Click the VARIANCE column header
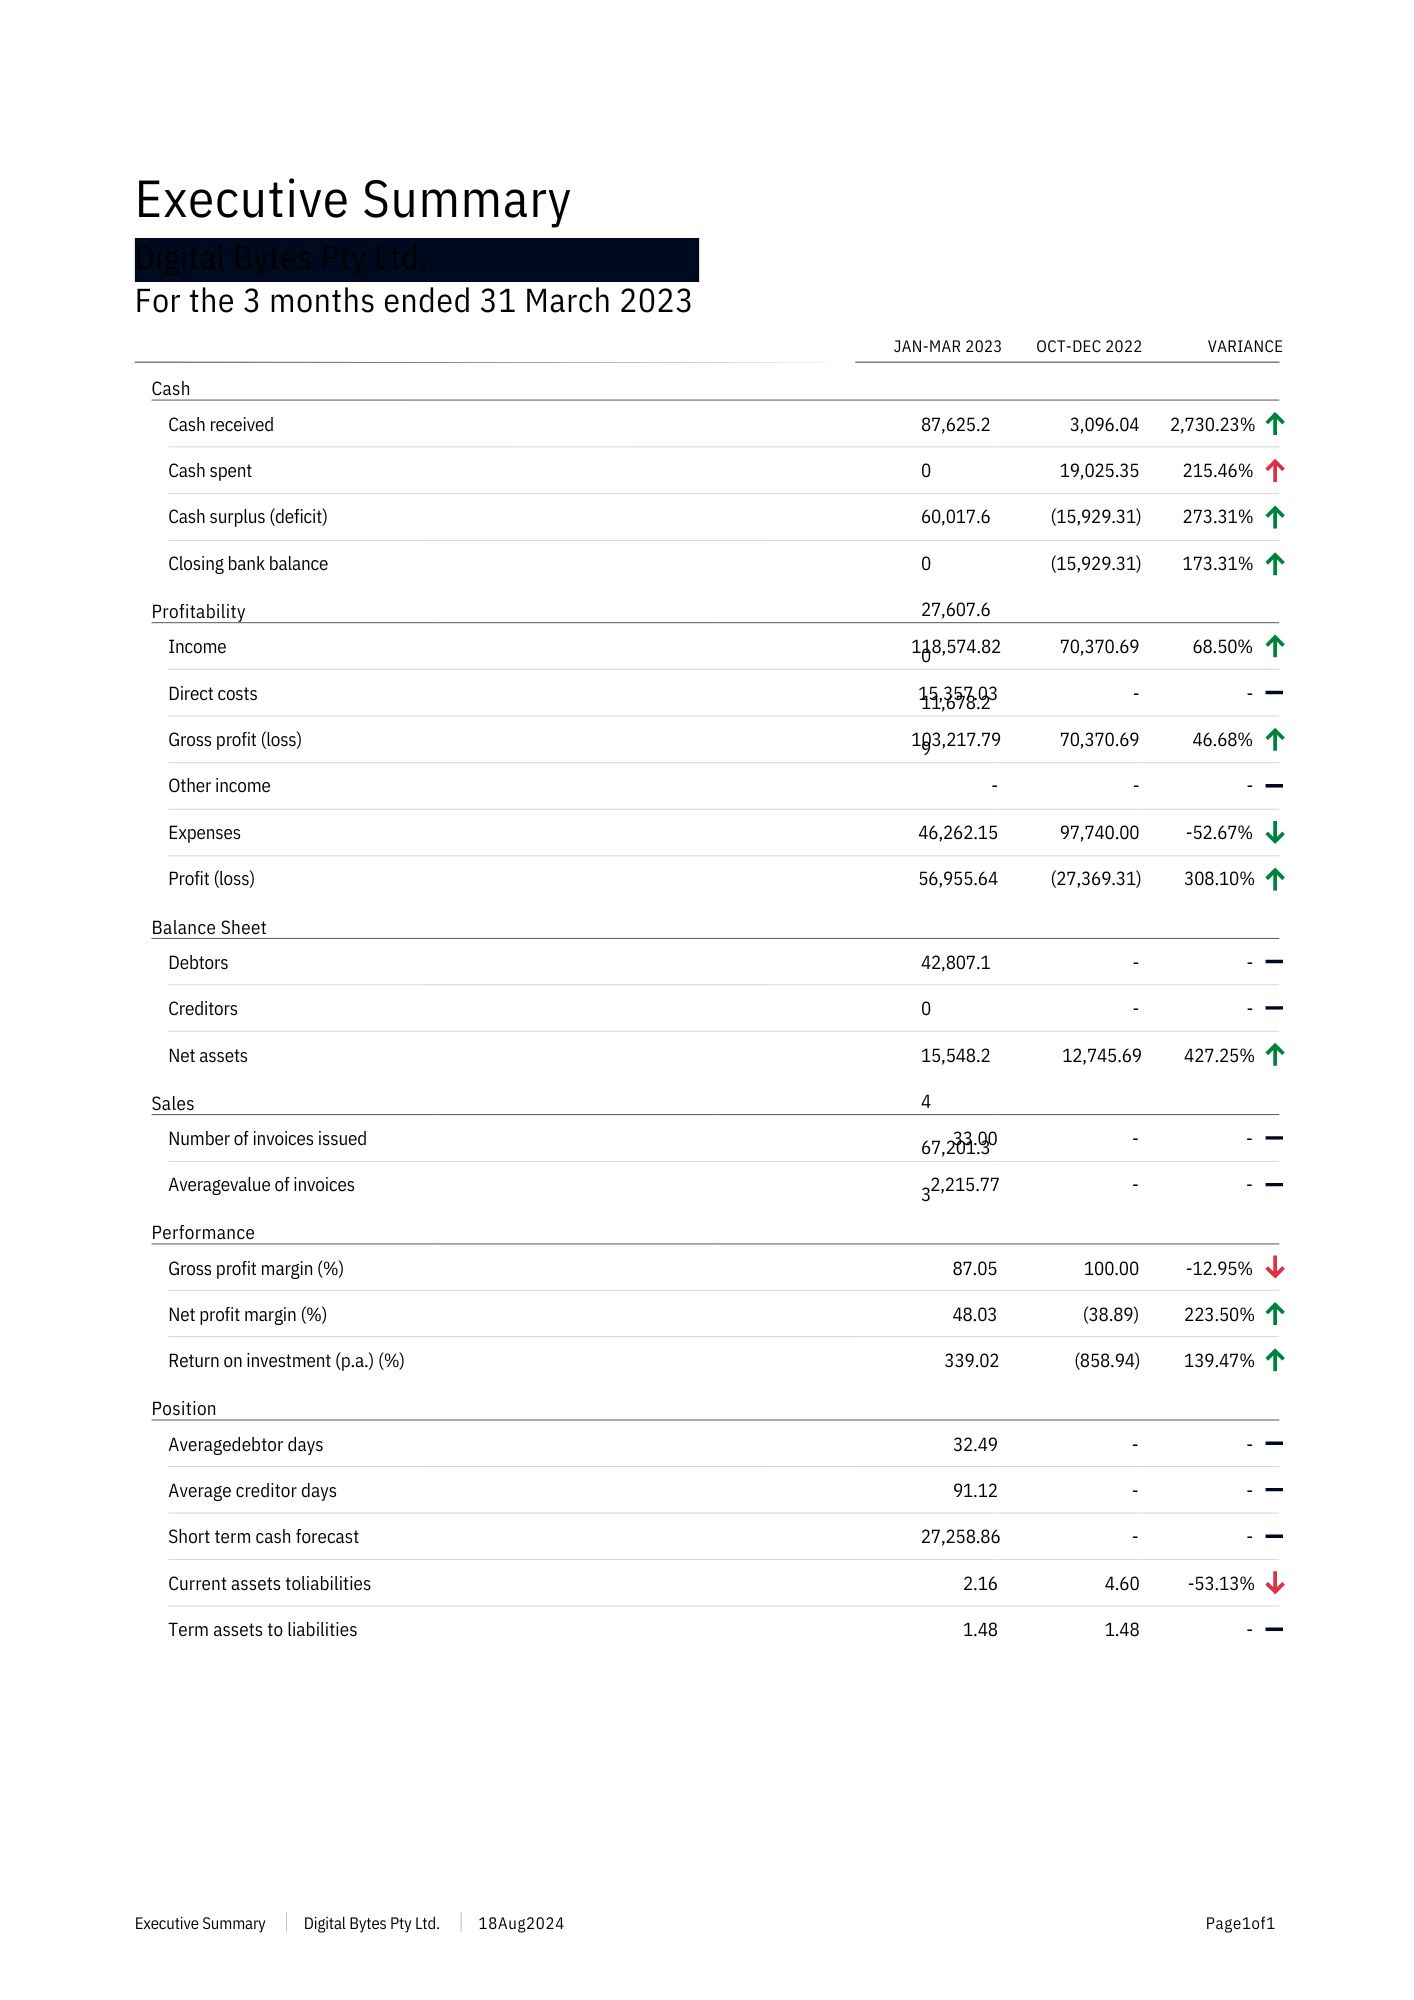Viewport: 1414px width, 2000px height. pyautogui.click(x=1244, y=347)
